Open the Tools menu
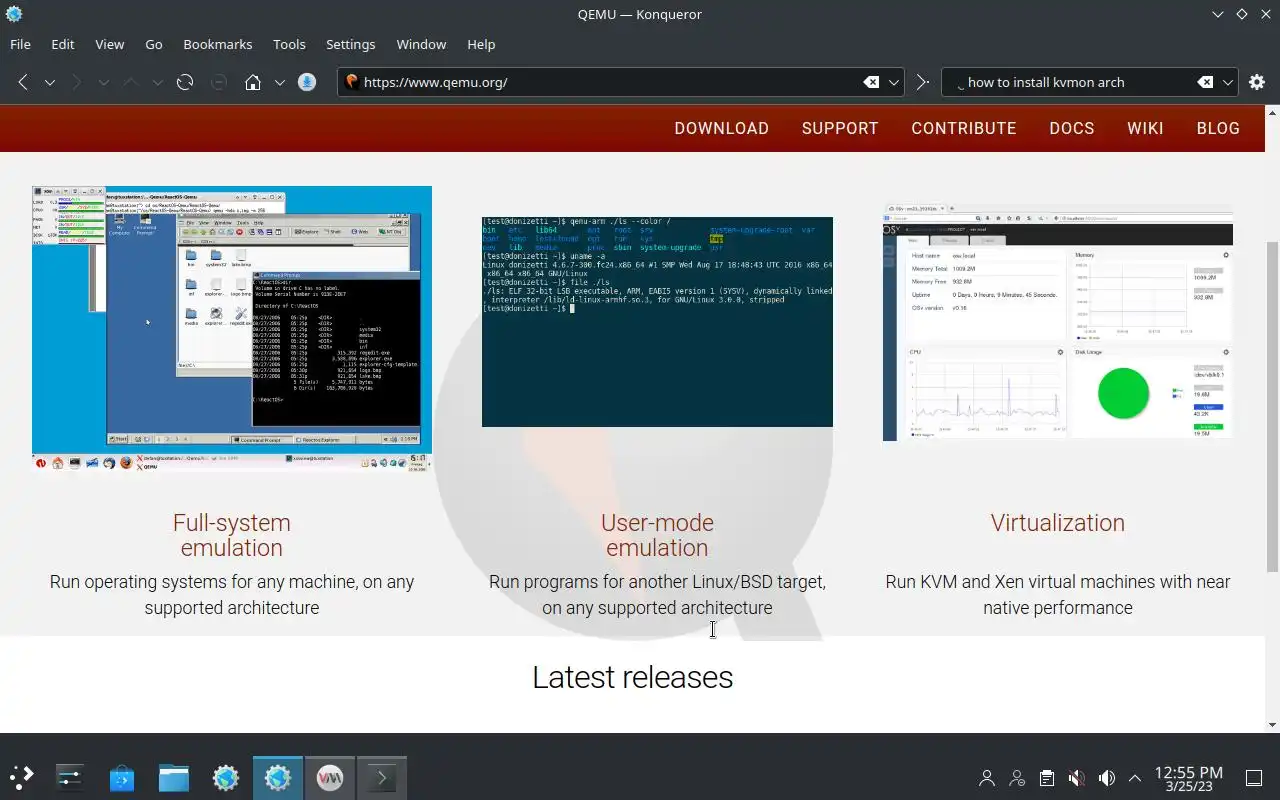 click(x=289, y=44)
